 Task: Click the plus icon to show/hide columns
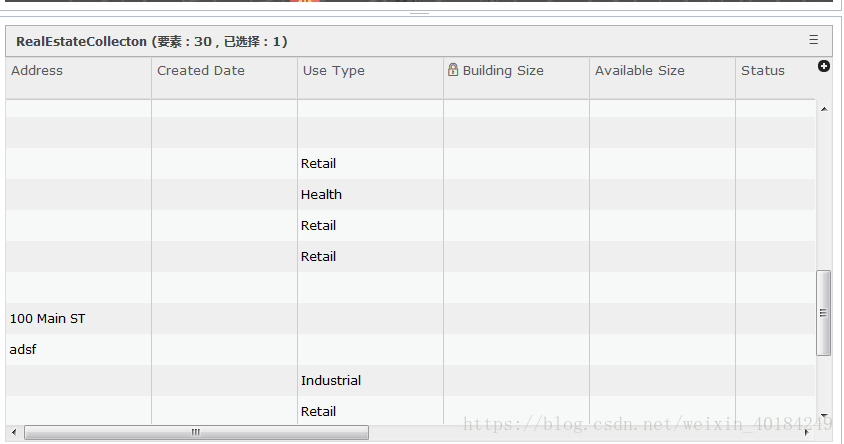tap(824, 66)
